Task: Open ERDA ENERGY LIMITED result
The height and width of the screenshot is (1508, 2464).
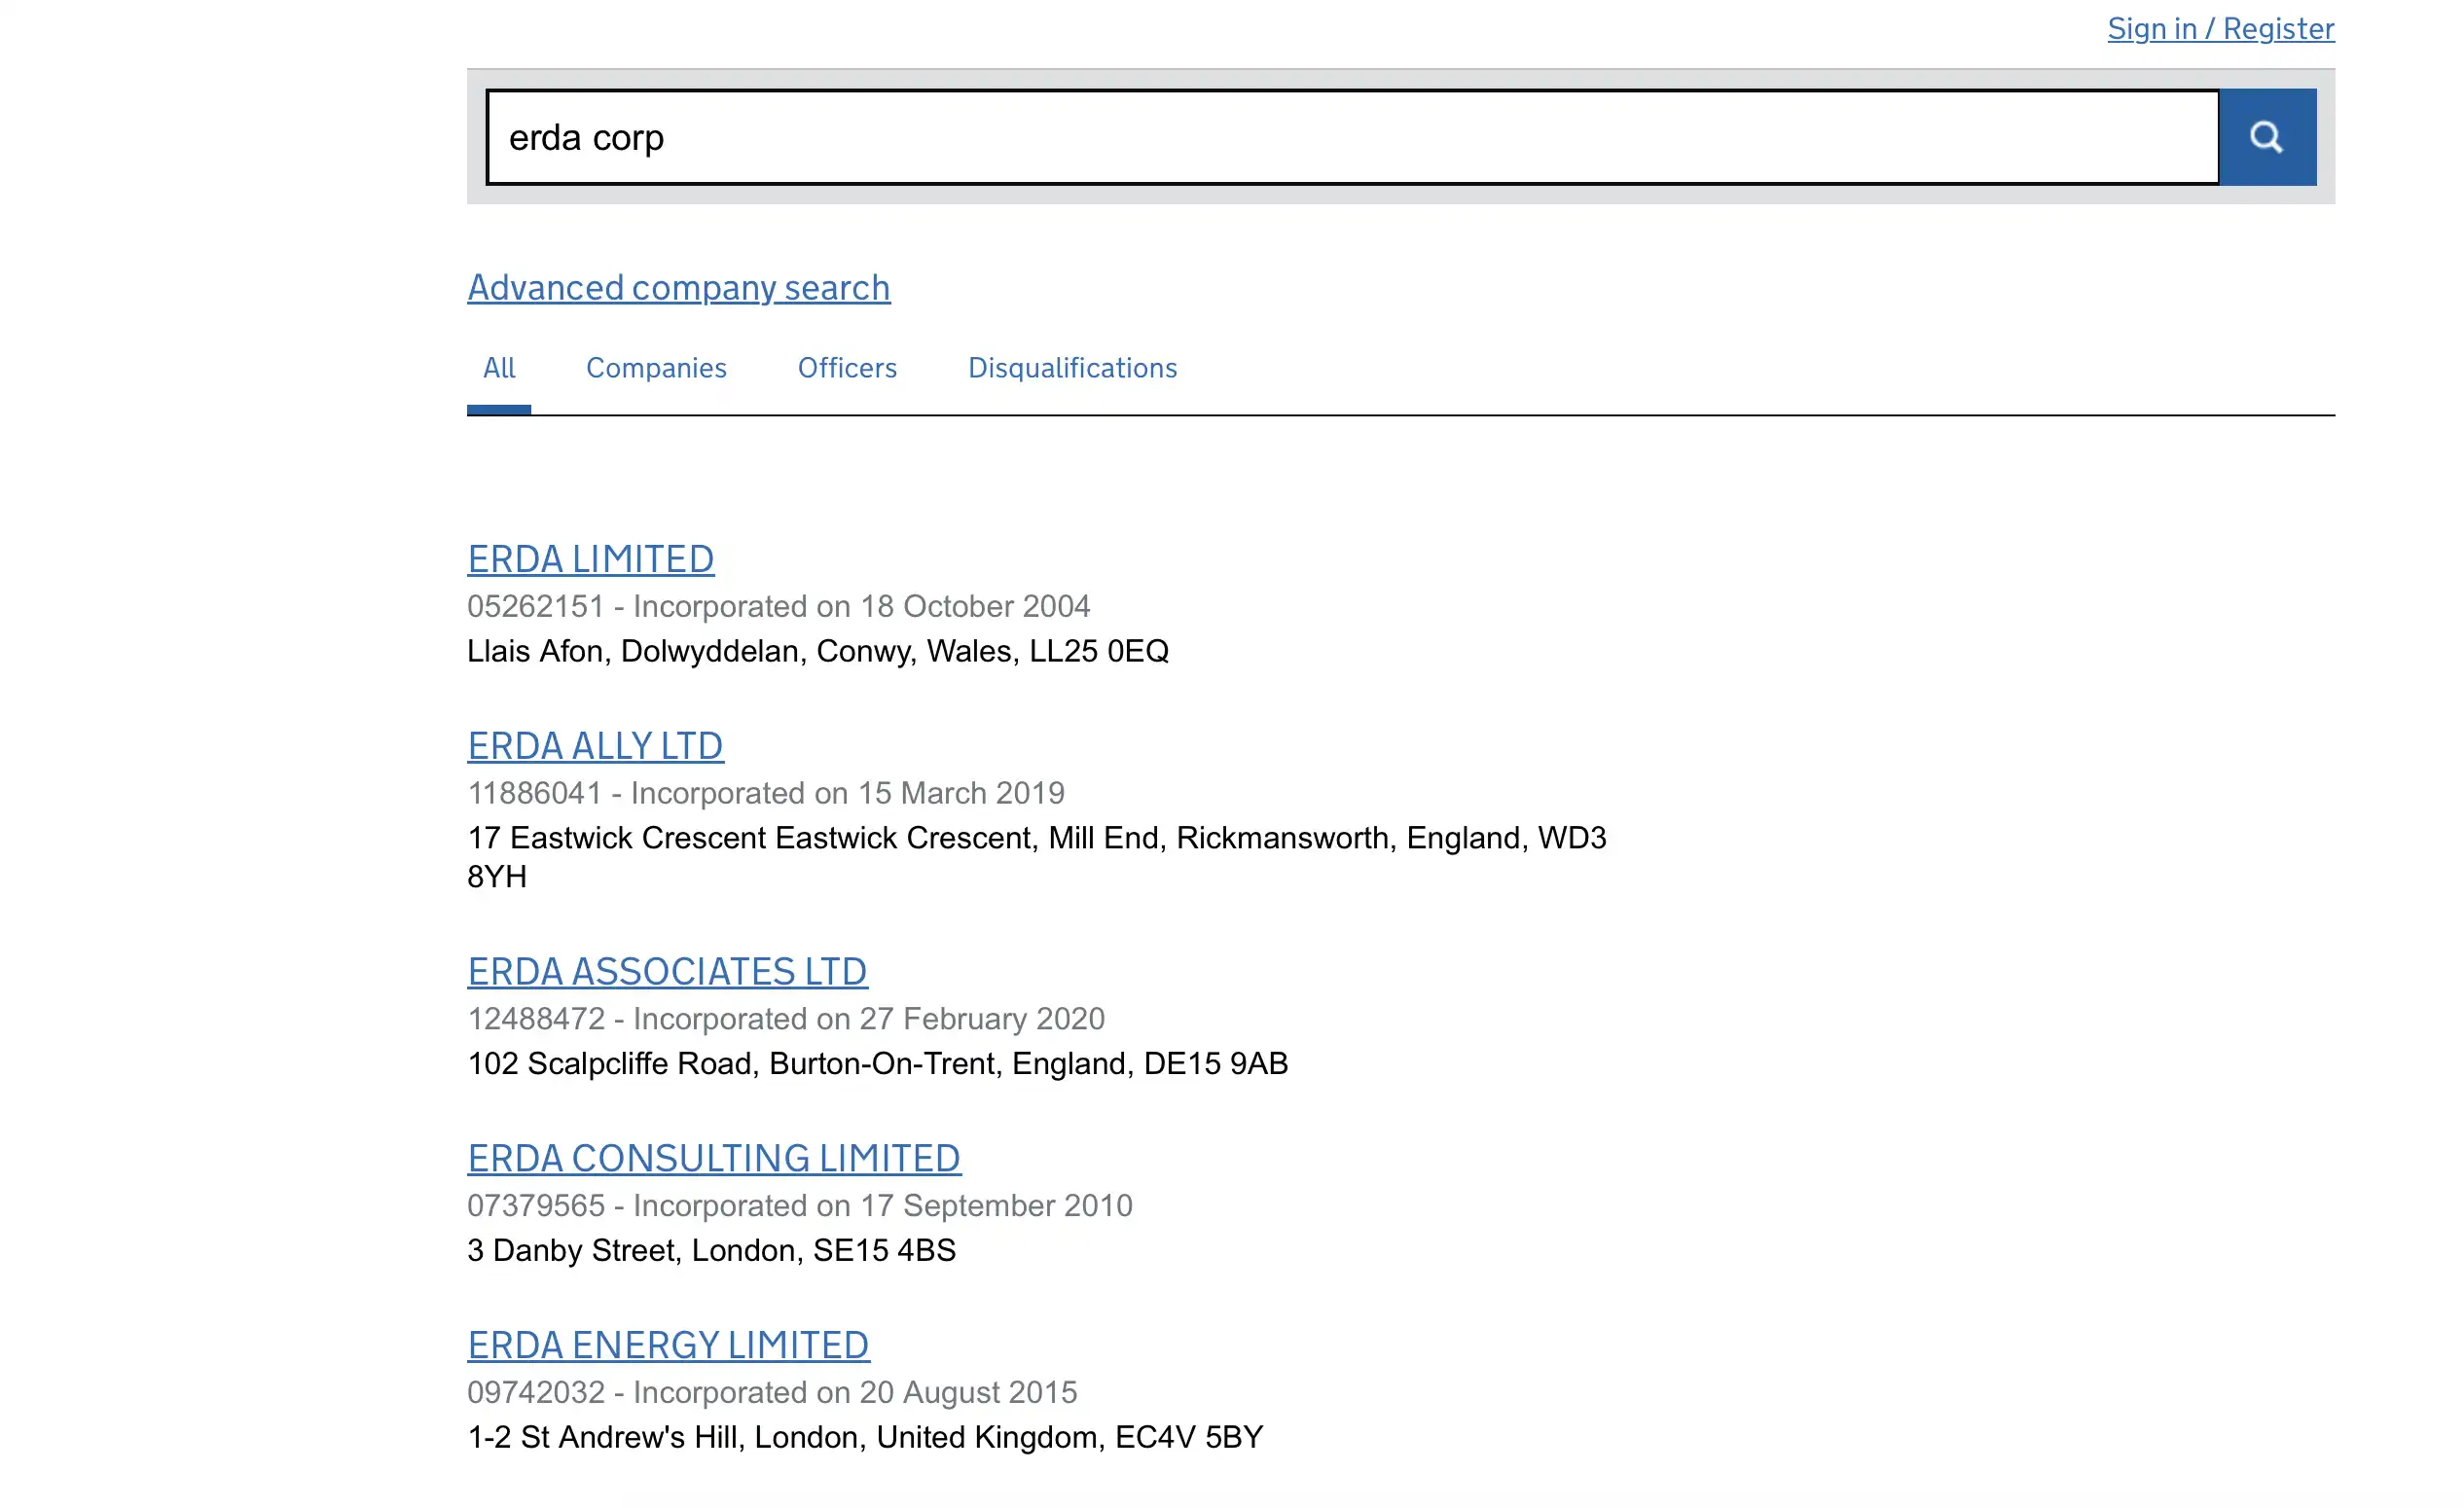Action: pos(668,1346)
